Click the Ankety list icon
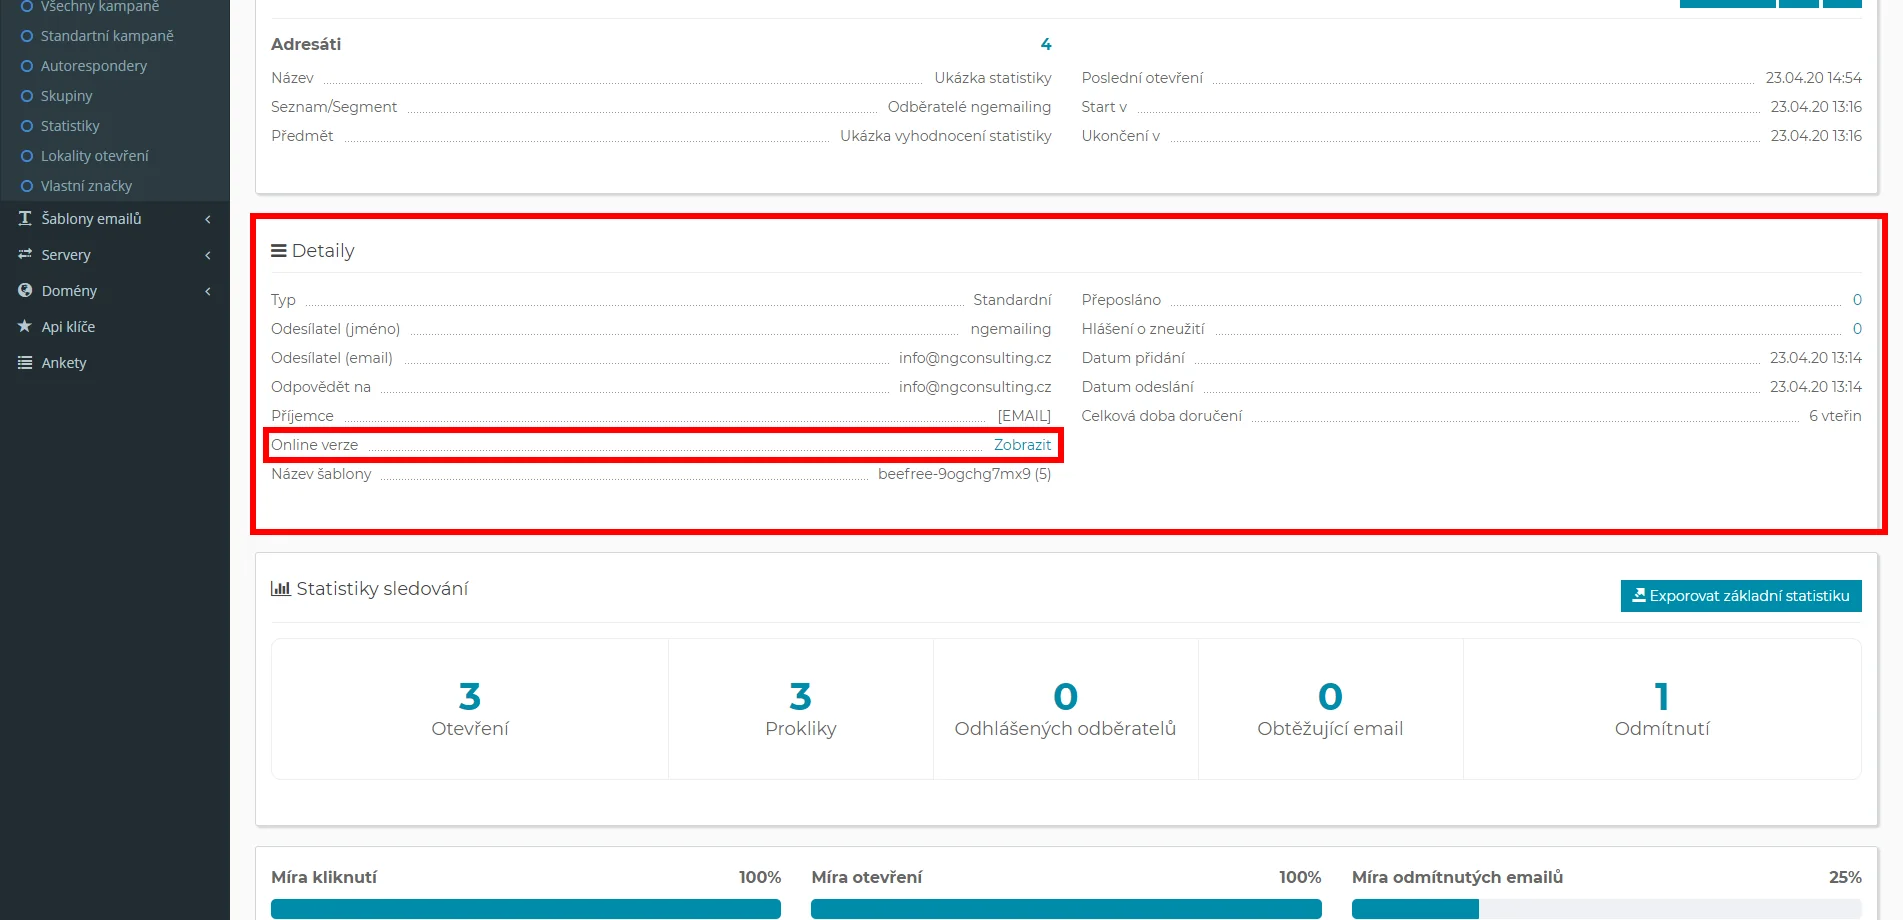This screenshot has width=1903, height=920. (25, 363)
